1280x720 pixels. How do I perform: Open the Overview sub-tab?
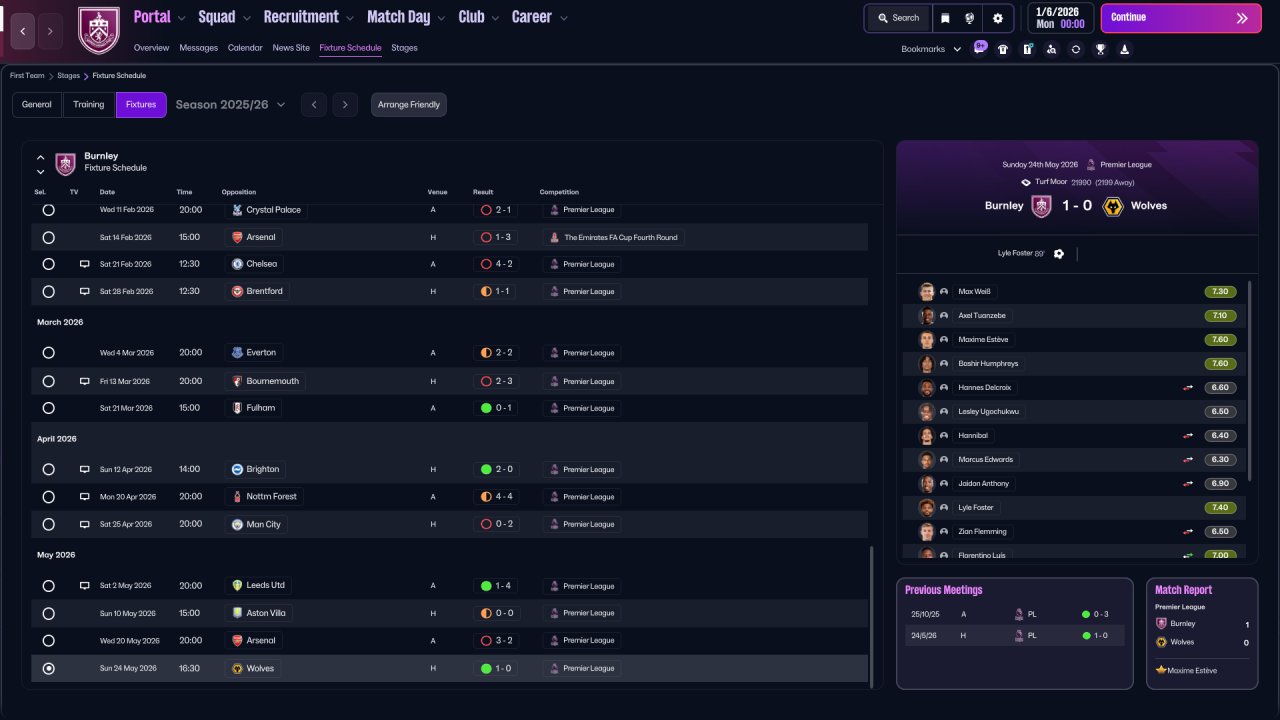151,48
